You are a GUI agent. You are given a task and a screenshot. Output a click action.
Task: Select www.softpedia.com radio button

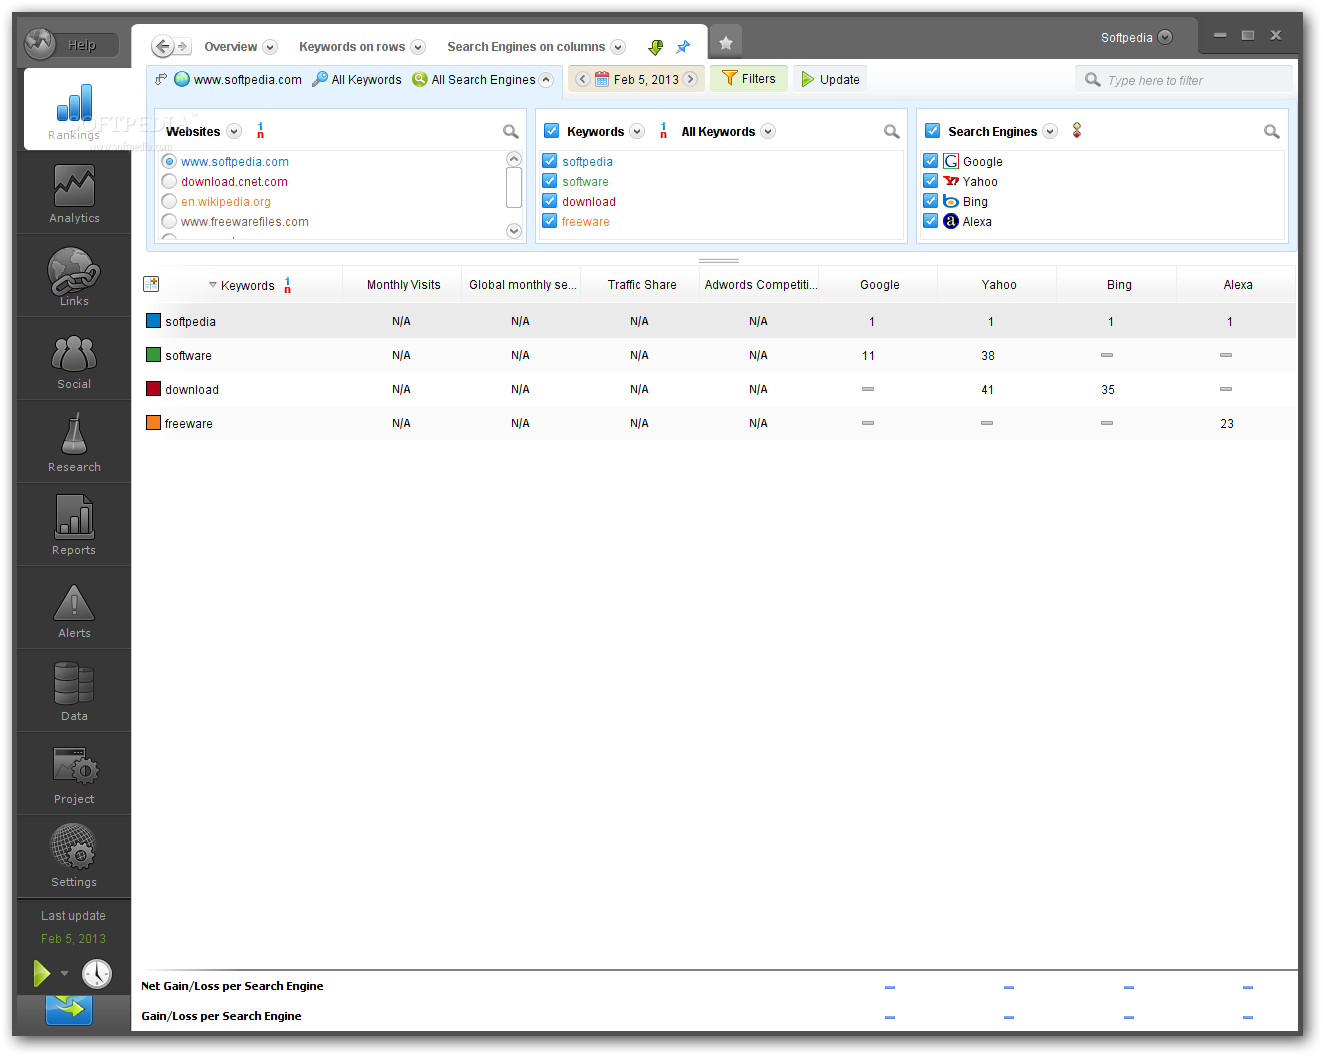point(169,161)
